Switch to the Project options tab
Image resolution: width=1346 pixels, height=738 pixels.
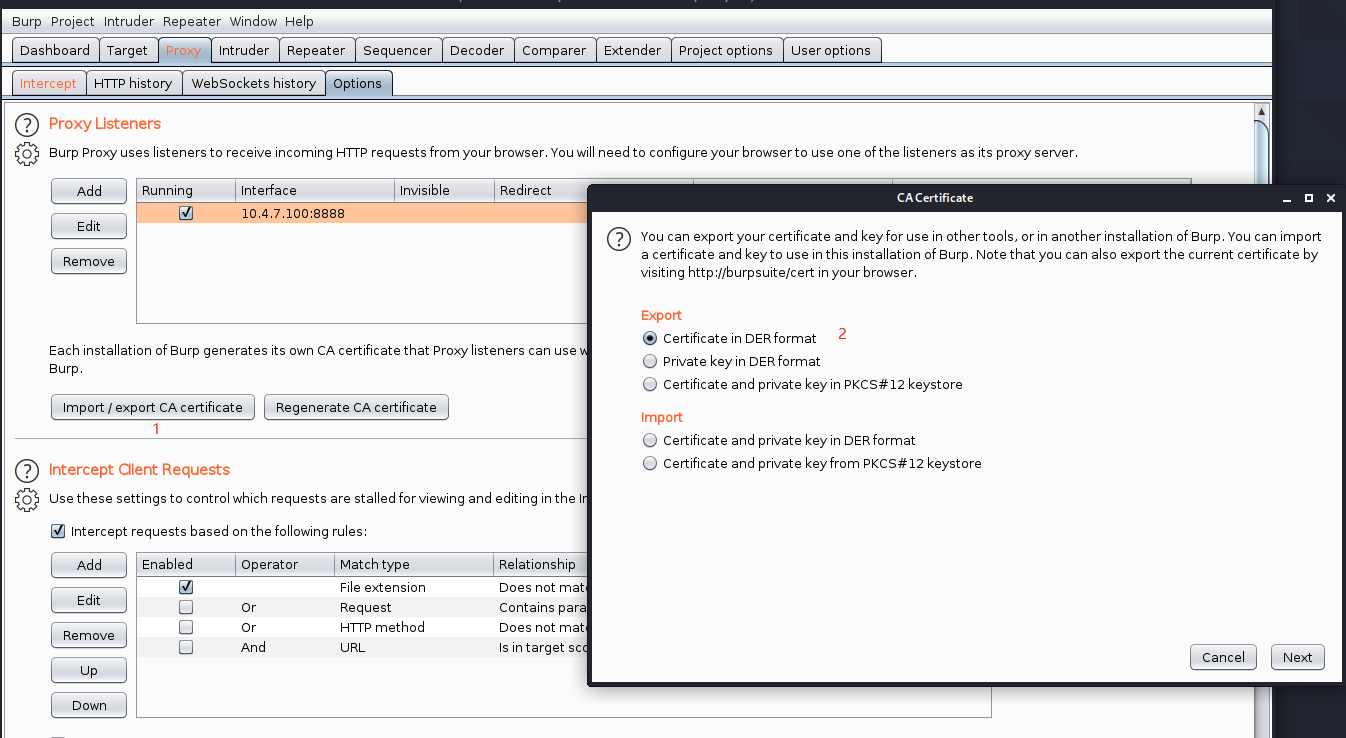(726, 50)
